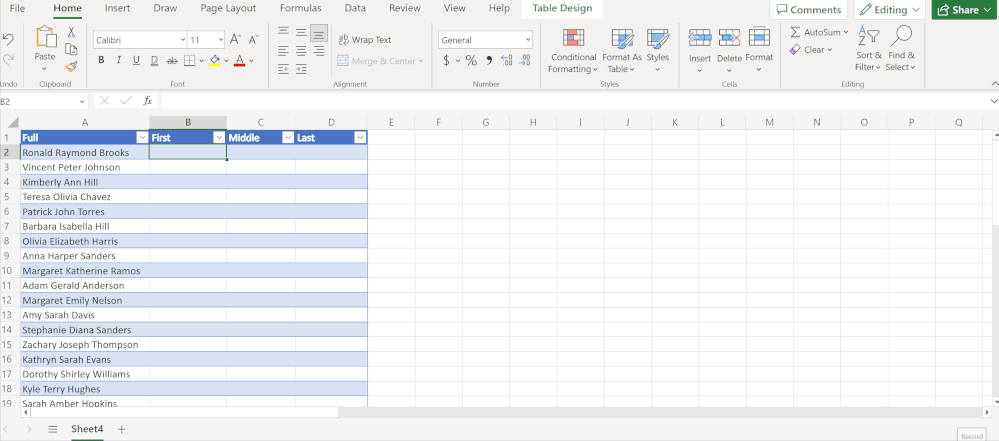999x441 pixels.
Task: Apply the Comma Style format
Action: (489, 61)
